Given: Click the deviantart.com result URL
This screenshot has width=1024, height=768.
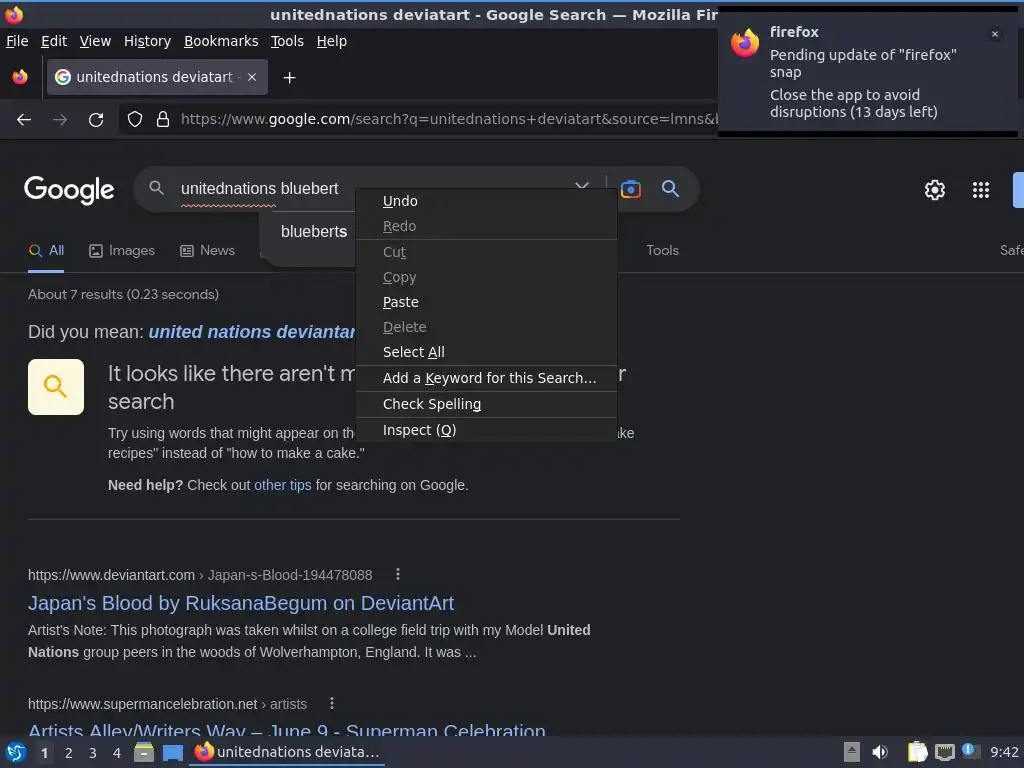Looking at the screenshot, I should (200, 575).
